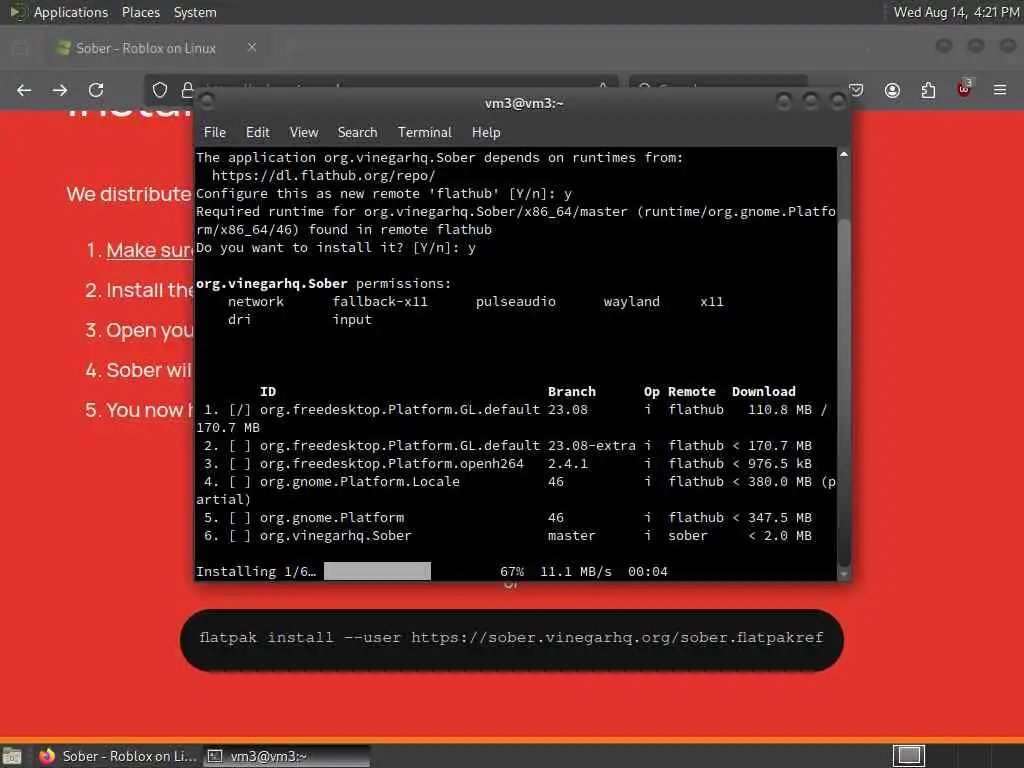Screen dimensions: 1024x768
Task: Open the Applications panel menu
Action: click(71, 12)
